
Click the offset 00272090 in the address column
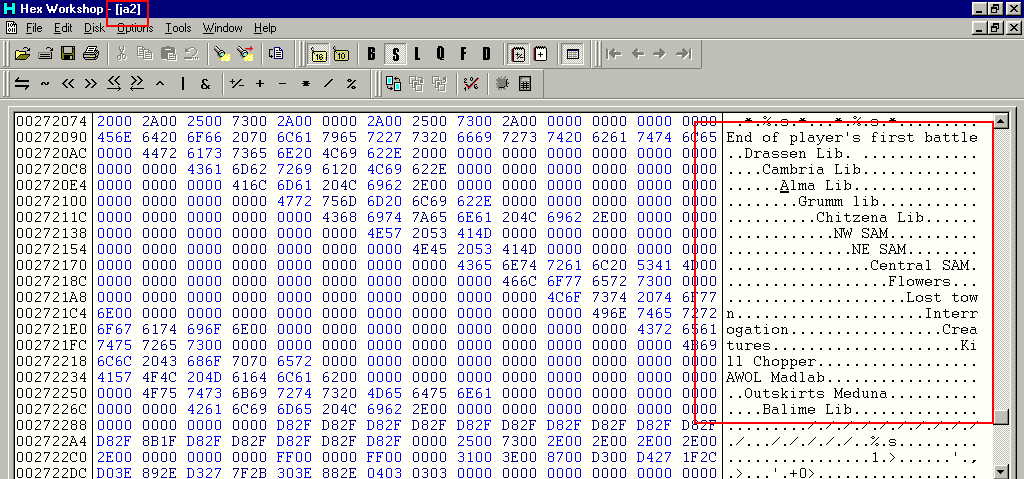tap(52, 137)
